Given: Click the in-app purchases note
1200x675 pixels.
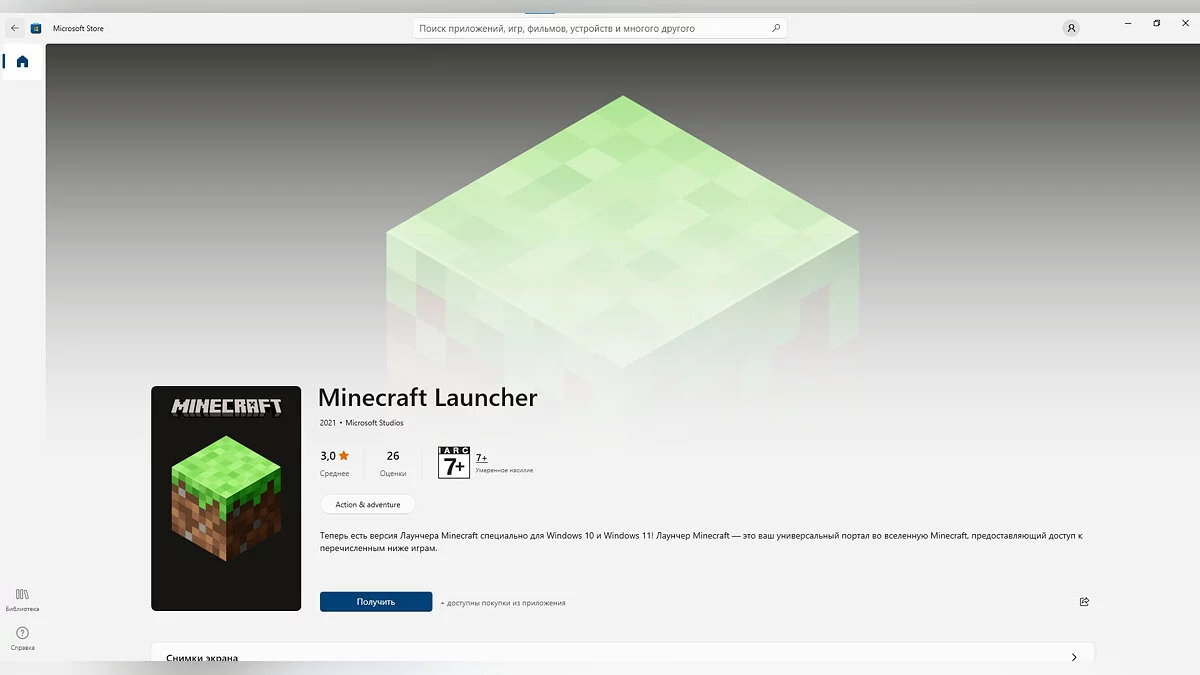Looking at the screenshot, I should [x=503, y=603].
